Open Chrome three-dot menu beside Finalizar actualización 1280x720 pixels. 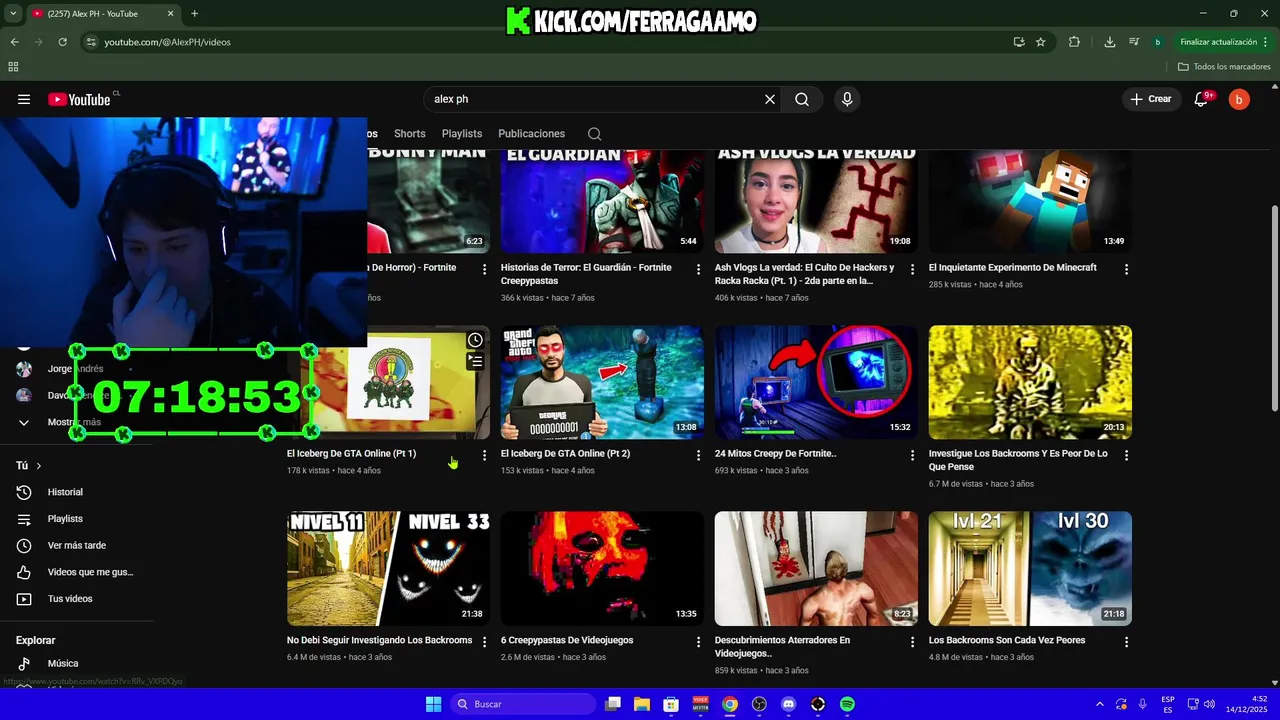[x=1266, y=42]
